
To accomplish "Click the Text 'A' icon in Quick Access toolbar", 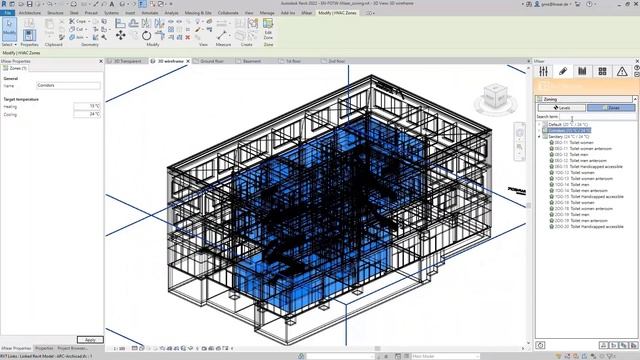I will 112,4.
